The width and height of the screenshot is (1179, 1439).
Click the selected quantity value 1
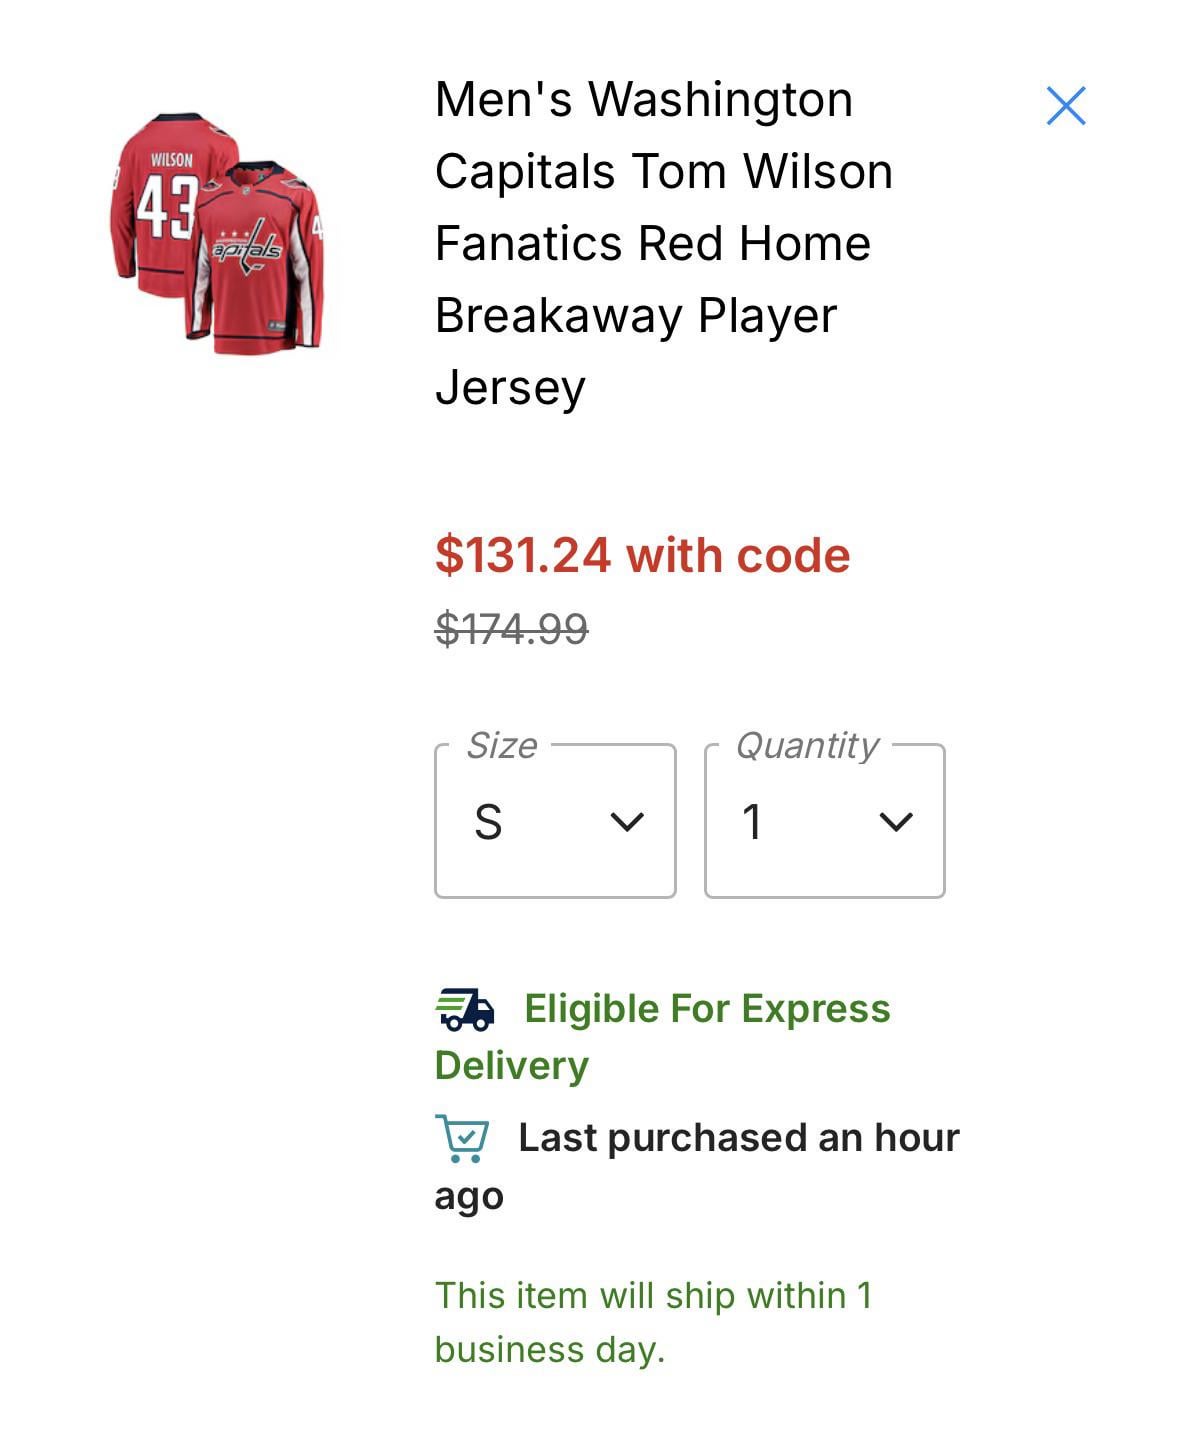point(752,822)
